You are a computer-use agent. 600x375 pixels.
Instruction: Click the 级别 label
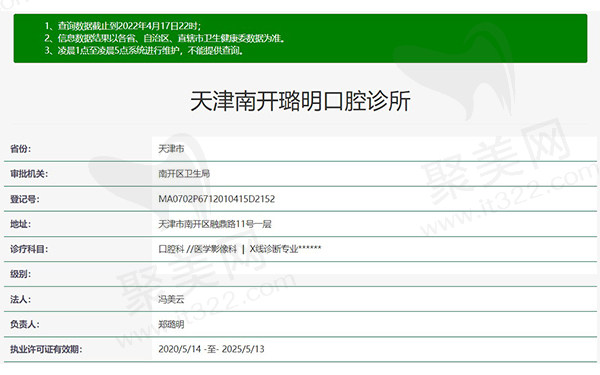[x=21, y=274]
